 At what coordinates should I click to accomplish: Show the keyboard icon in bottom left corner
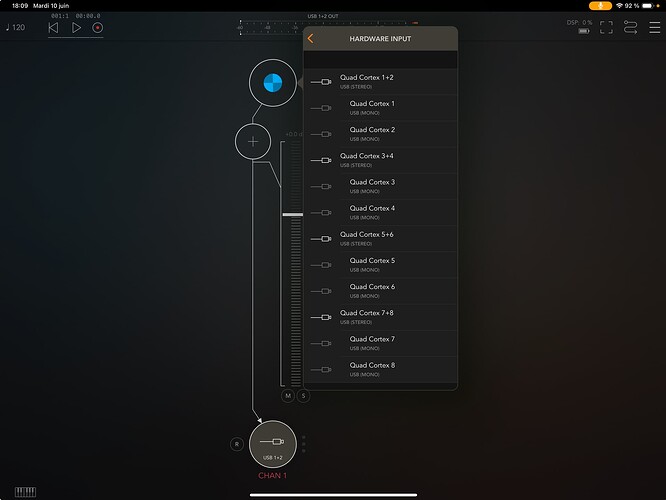point(26,491)
